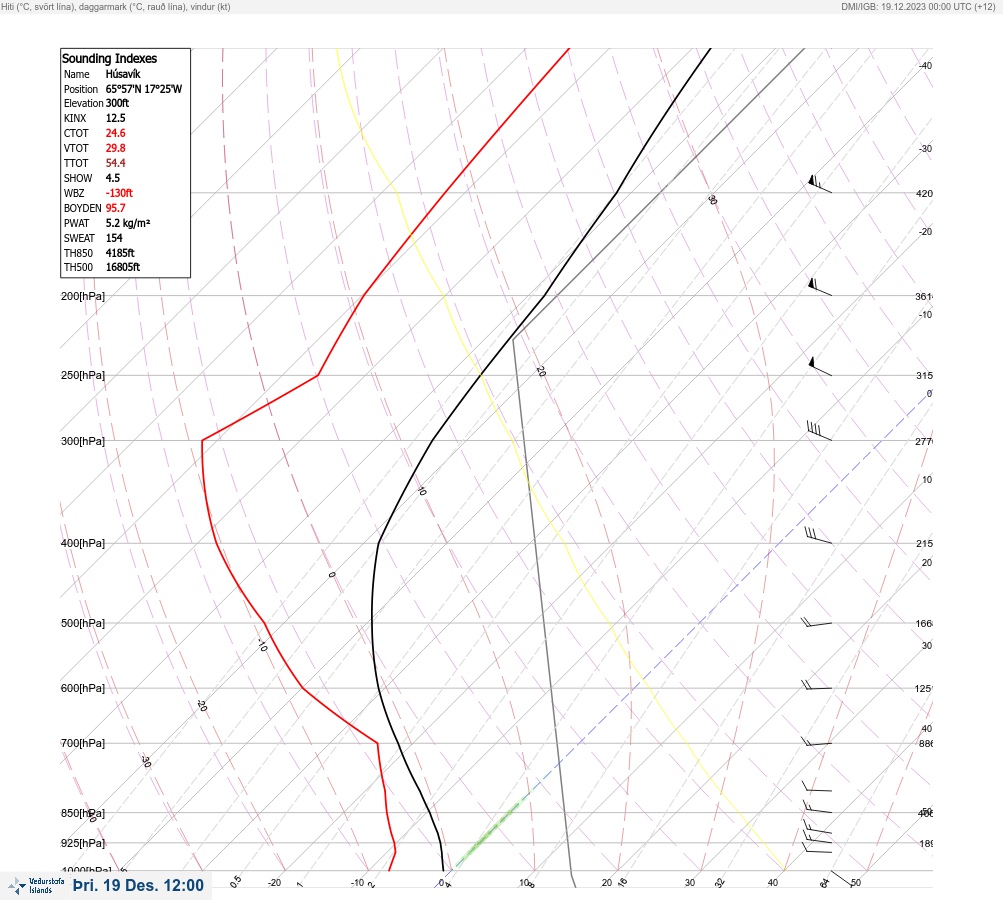1003x900 pixels.
Task: Click the wind barb at 300 hPa
Action: tap(819, 430)
